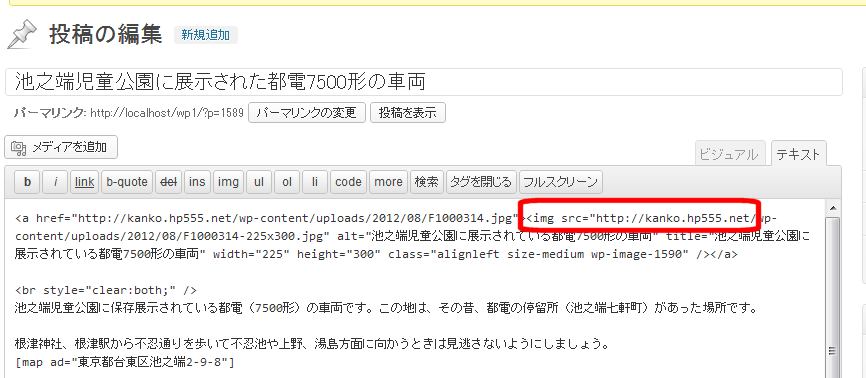The width and height of the screenshot is (866, 378).
Task: Insert italic tag with i button
Action: [55, 182]
